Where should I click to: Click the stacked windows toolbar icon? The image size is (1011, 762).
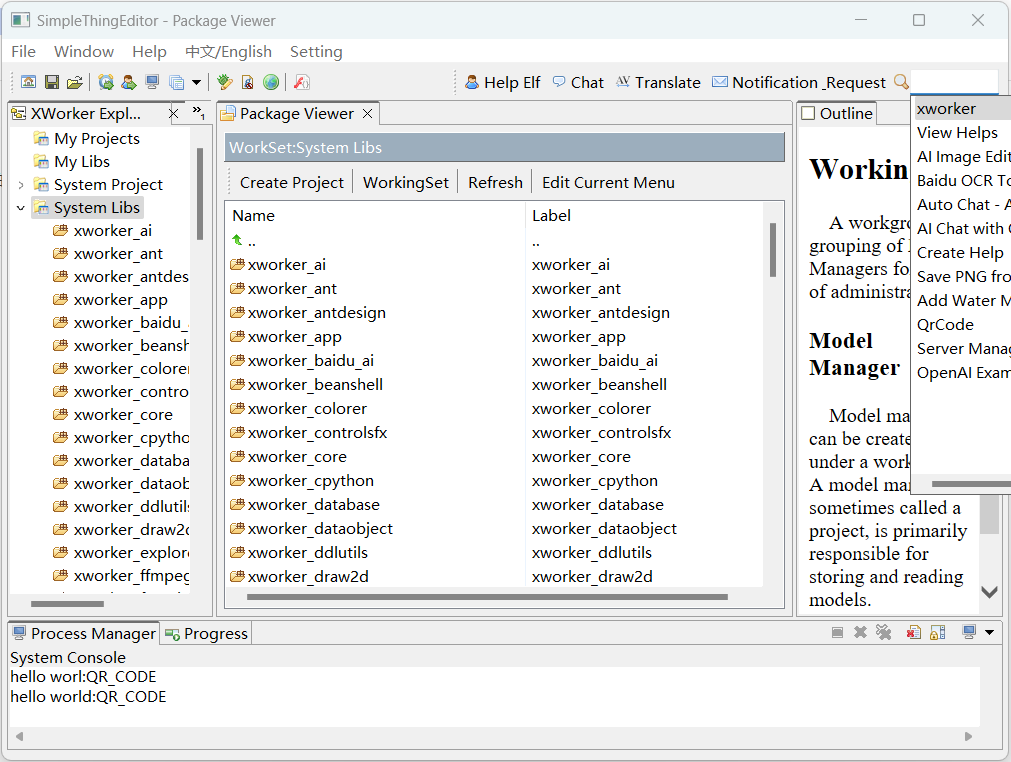[x=176, y=82]
